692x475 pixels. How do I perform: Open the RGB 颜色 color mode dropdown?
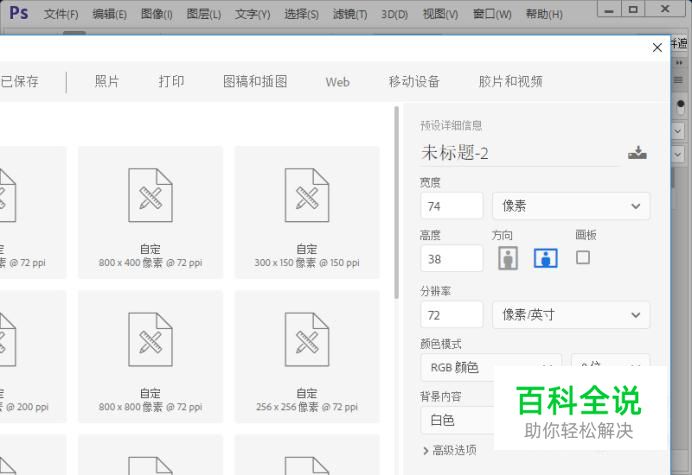click(491, 367)
